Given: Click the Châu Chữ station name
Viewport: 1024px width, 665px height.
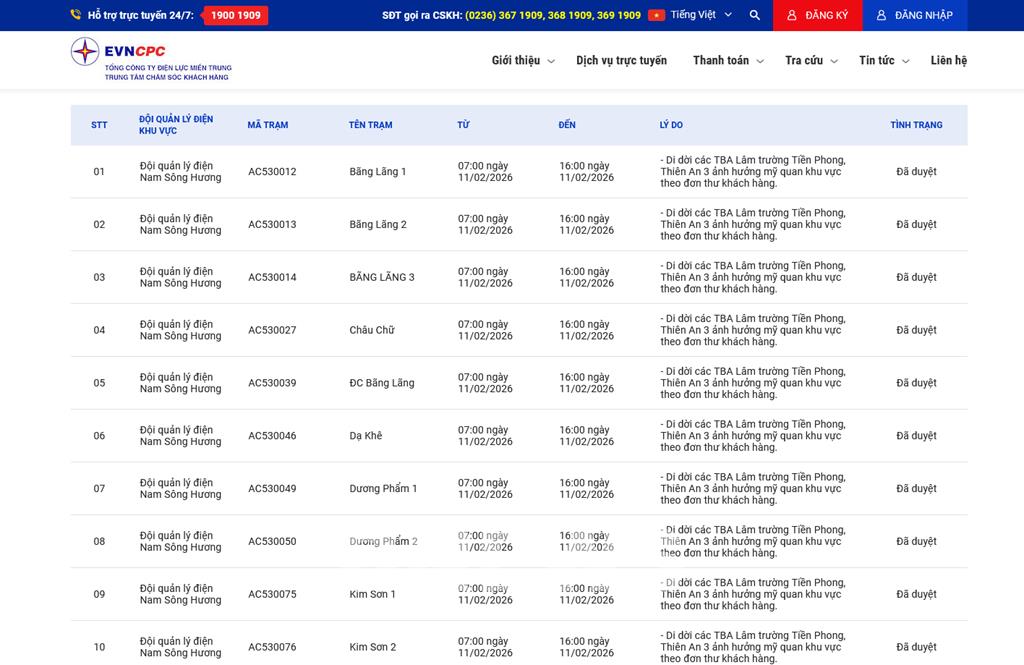Looking at the screenshot, I should 372,330.
